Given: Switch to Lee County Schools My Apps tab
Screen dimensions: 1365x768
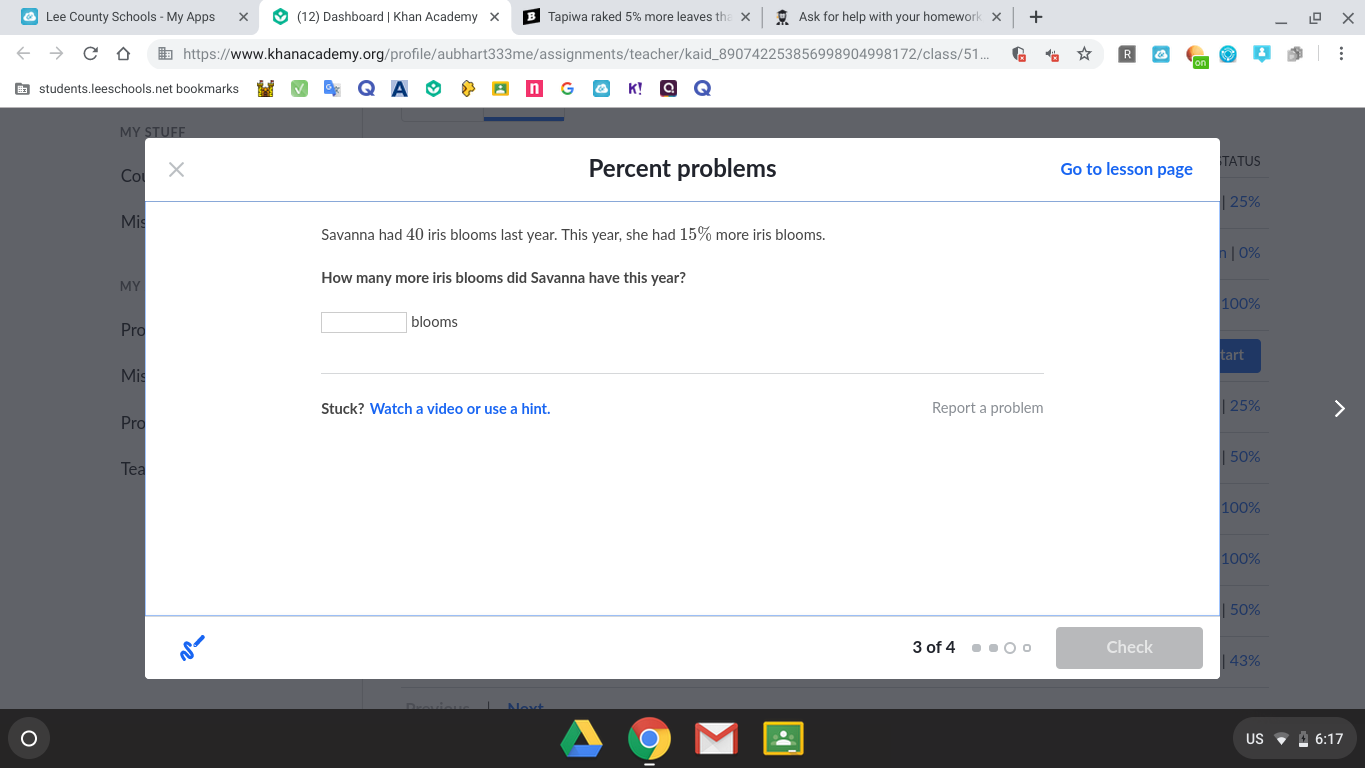Looking at the screenshot, I should (x=130, y=17).
